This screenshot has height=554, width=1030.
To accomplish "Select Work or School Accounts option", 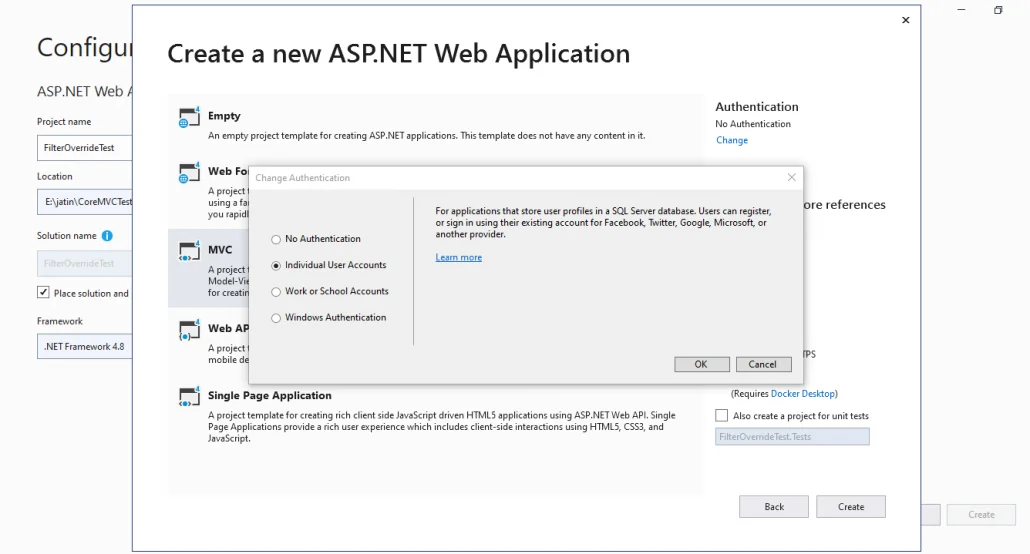I will pyautogui.click(x=276, y=292).
